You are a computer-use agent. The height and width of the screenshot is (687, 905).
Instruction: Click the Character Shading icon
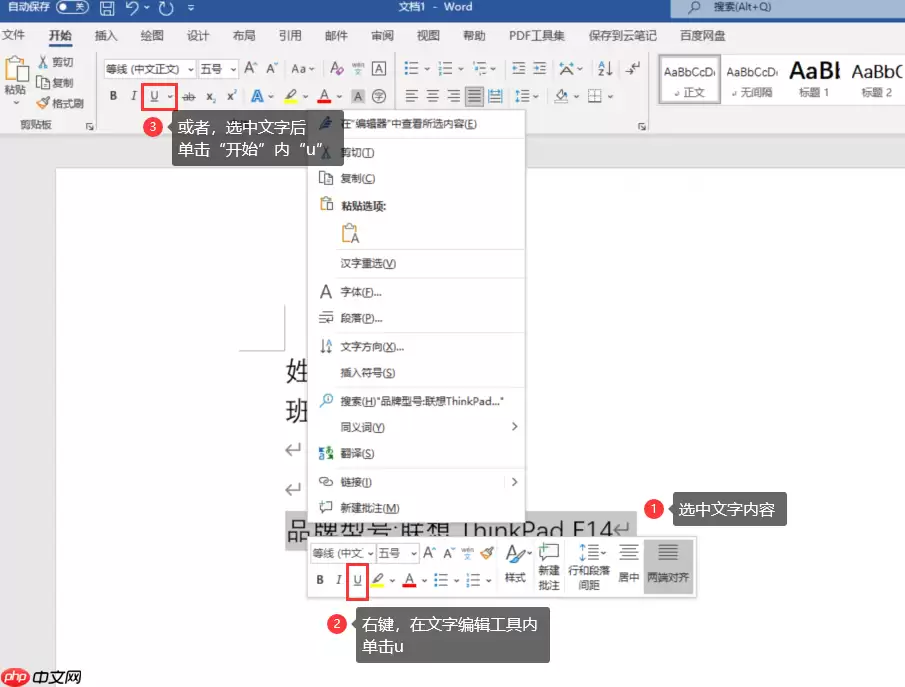click(x=358, y=96)
